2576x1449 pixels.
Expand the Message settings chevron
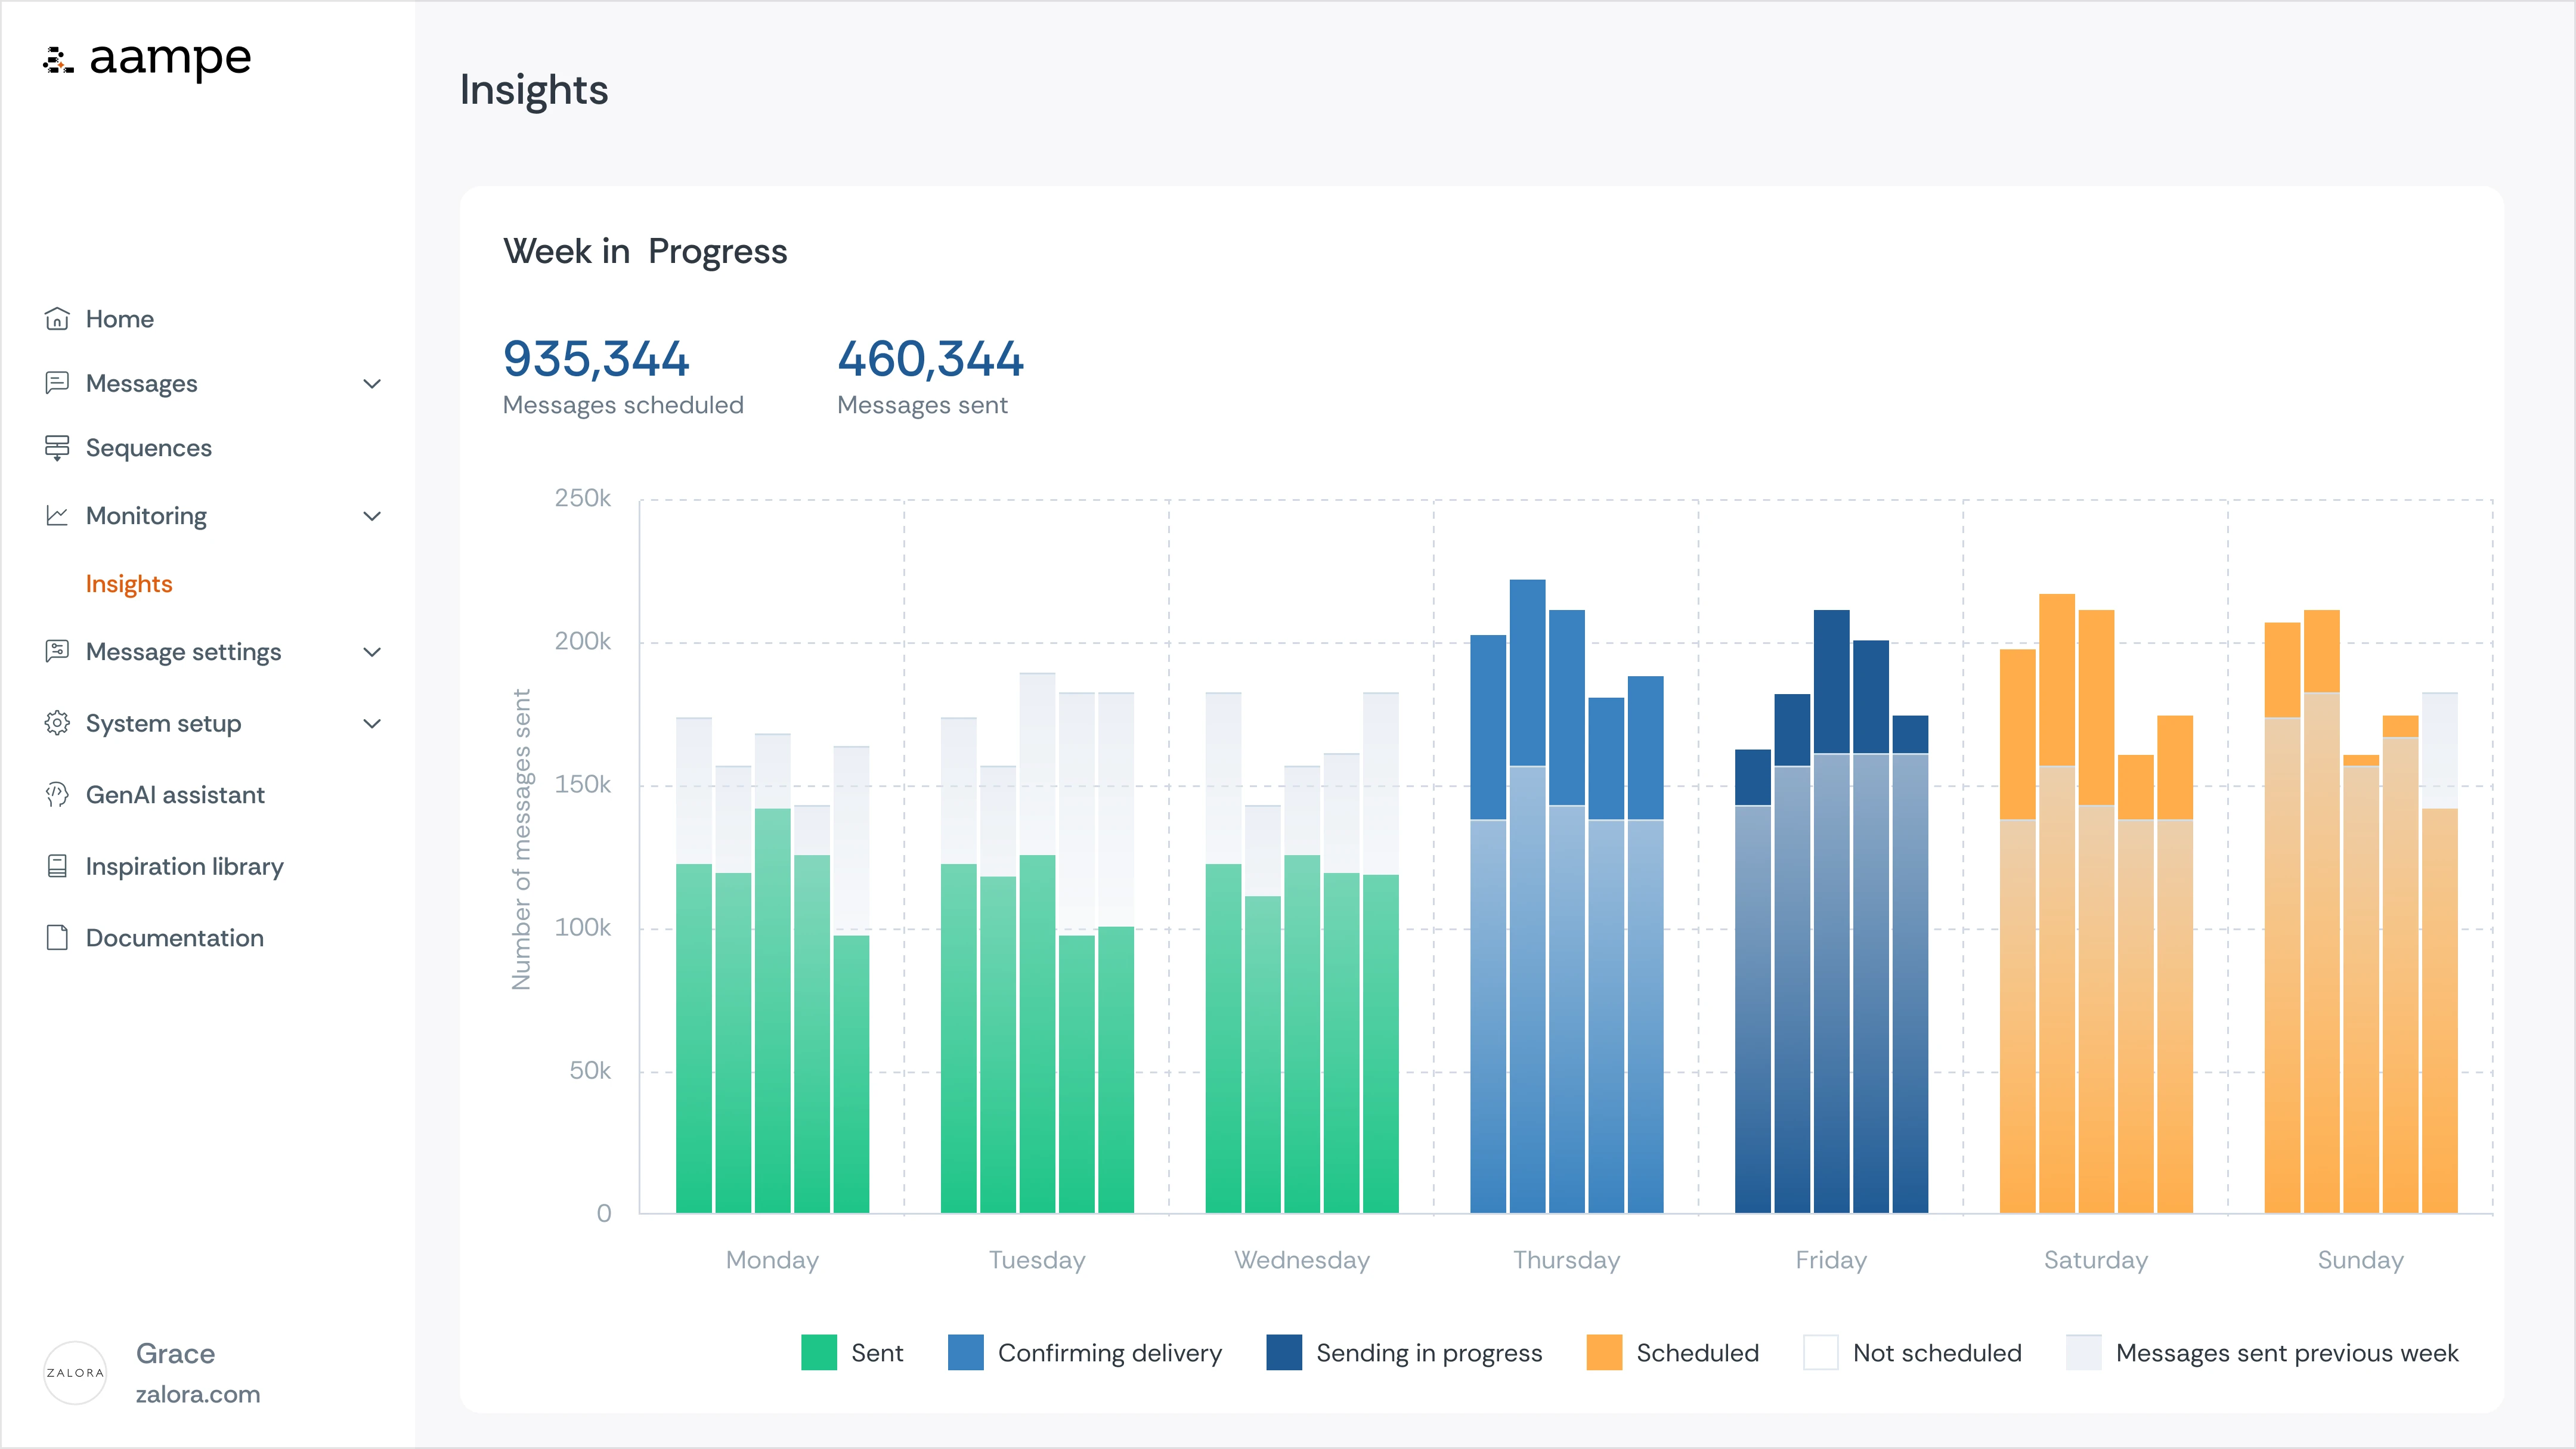(372, 652)
